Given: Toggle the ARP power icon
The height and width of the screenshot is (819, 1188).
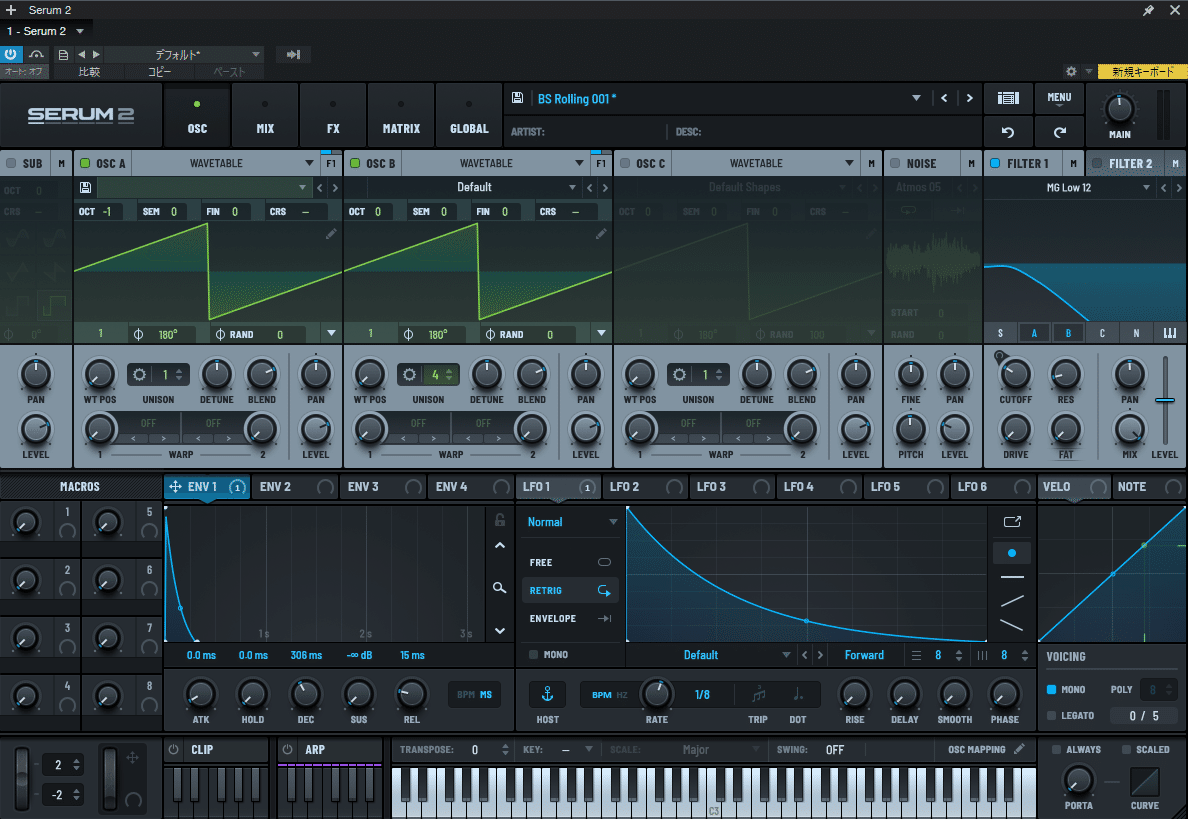Looking at the screenshot, I should tap(287, 749).
